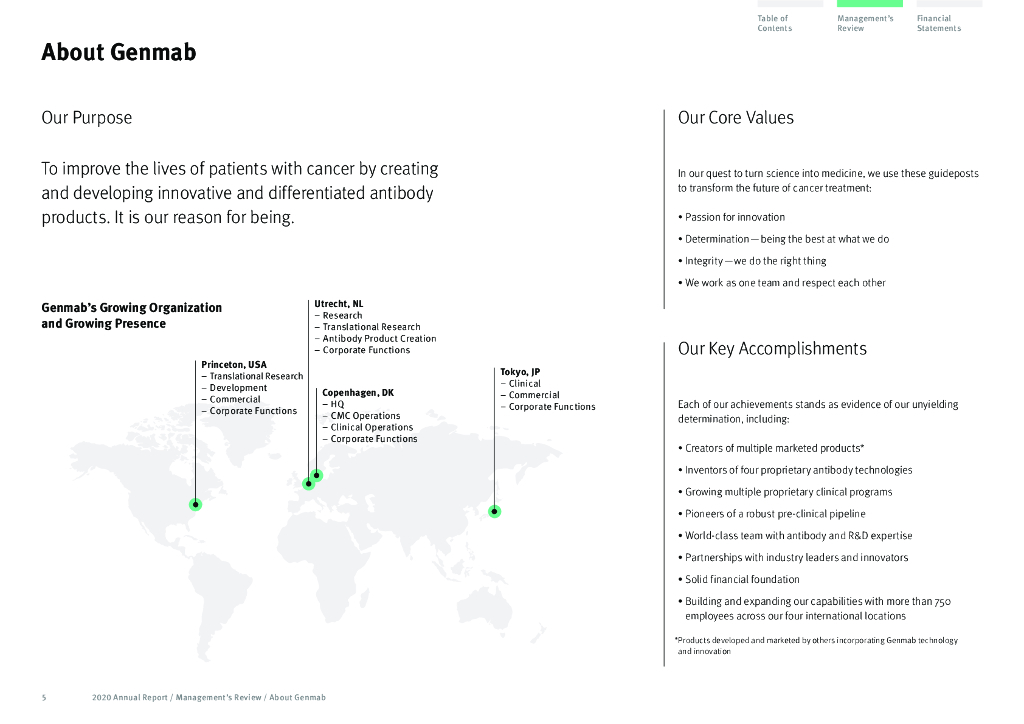1024x724 pixels.
Task: Click 'We work as one team' bullet
Action: [782, 283]
